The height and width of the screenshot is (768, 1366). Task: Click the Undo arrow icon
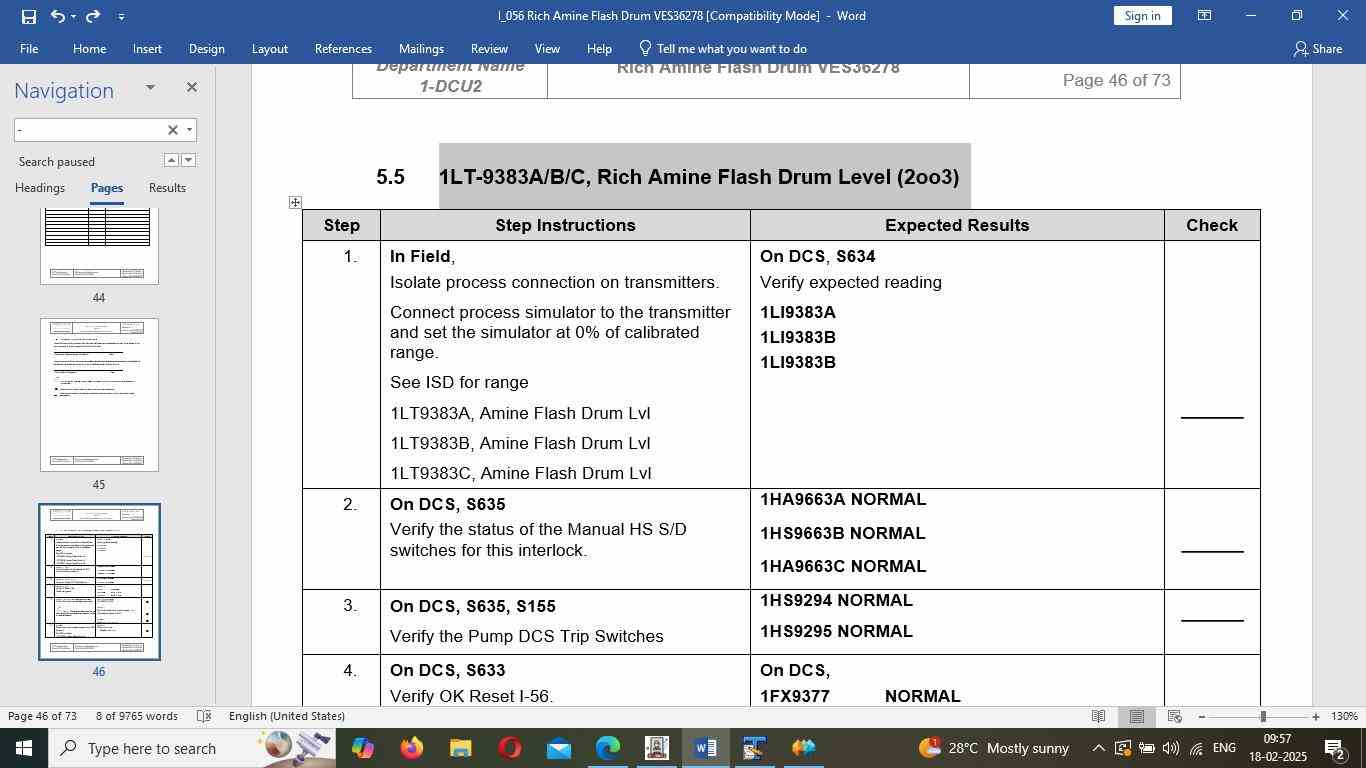pyautogui.click(x=58, y=16)
